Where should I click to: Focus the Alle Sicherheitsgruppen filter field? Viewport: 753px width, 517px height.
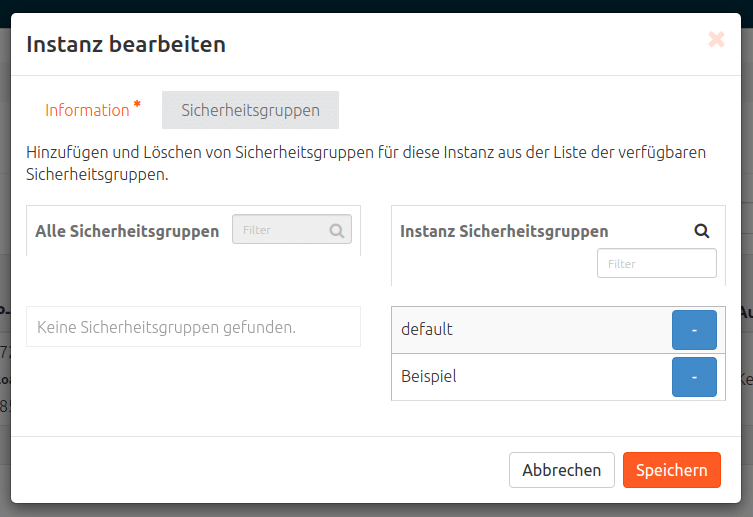[282, 230]
